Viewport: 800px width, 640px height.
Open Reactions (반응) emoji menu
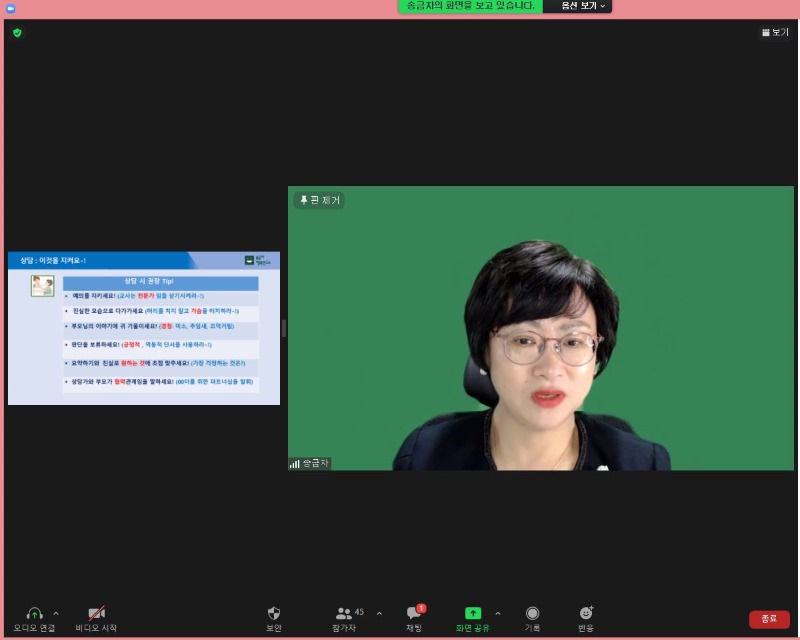pyautogui.click(x=586, y=613)
